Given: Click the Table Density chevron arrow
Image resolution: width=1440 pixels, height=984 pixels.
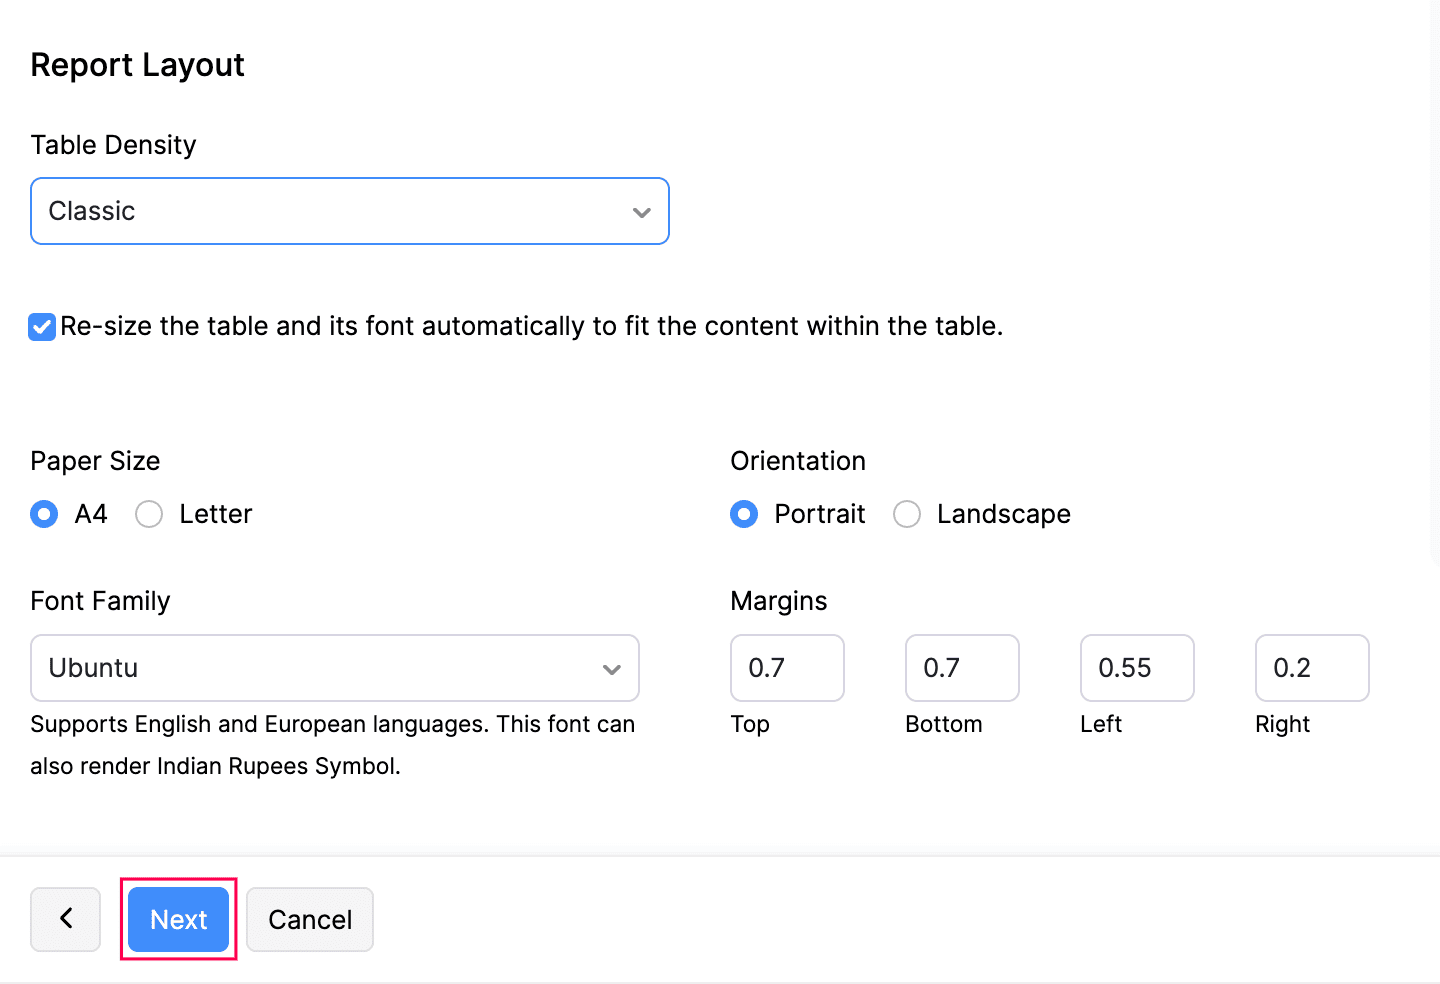Looking at the screenshot, I should [641, 212].
